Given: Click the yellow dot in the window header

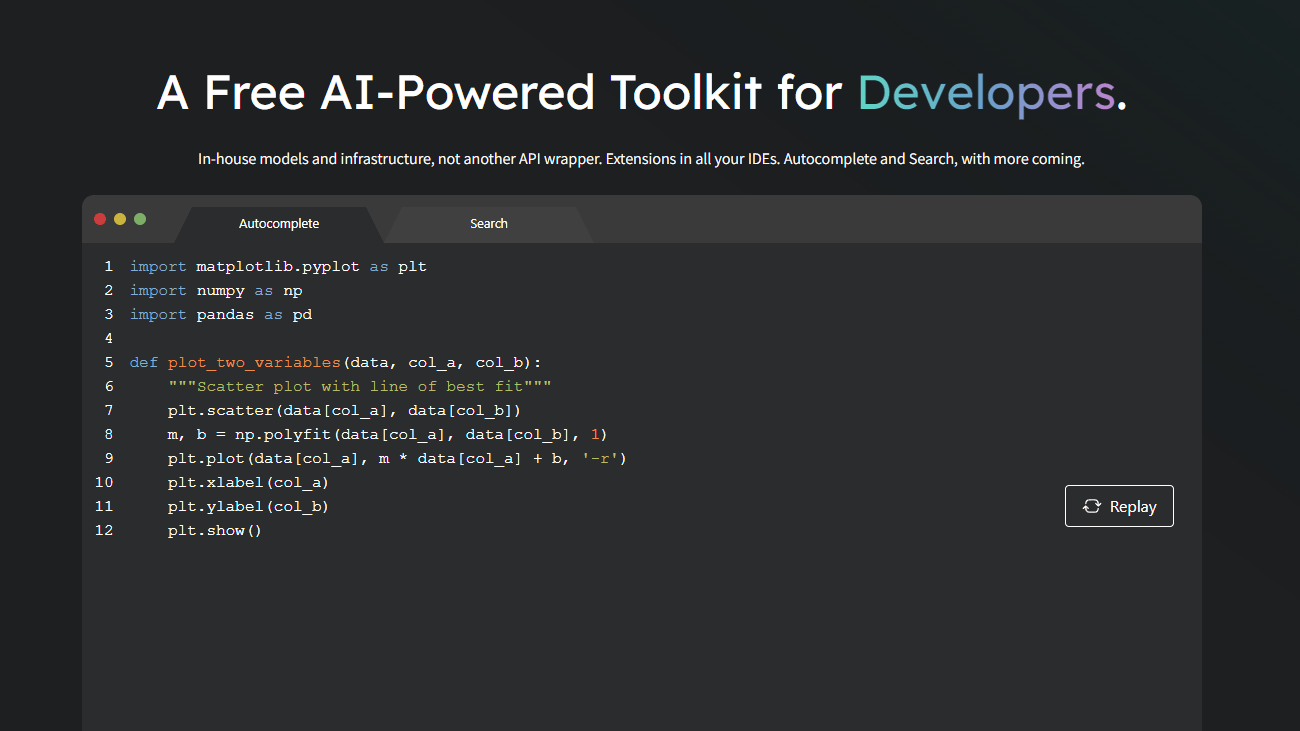Looking at the screenshot, I should tap(120, 219).
